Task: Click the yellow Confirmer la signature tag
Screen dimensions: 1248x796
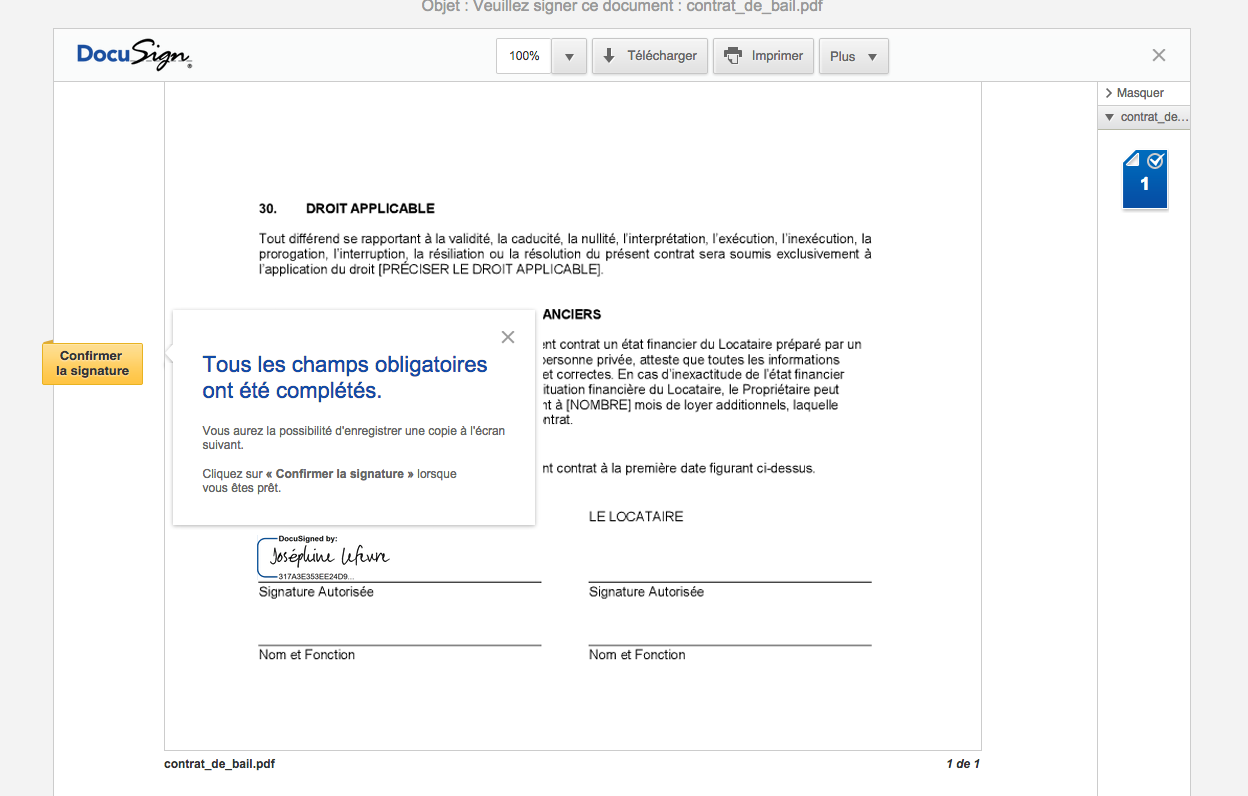Action: 92,364
